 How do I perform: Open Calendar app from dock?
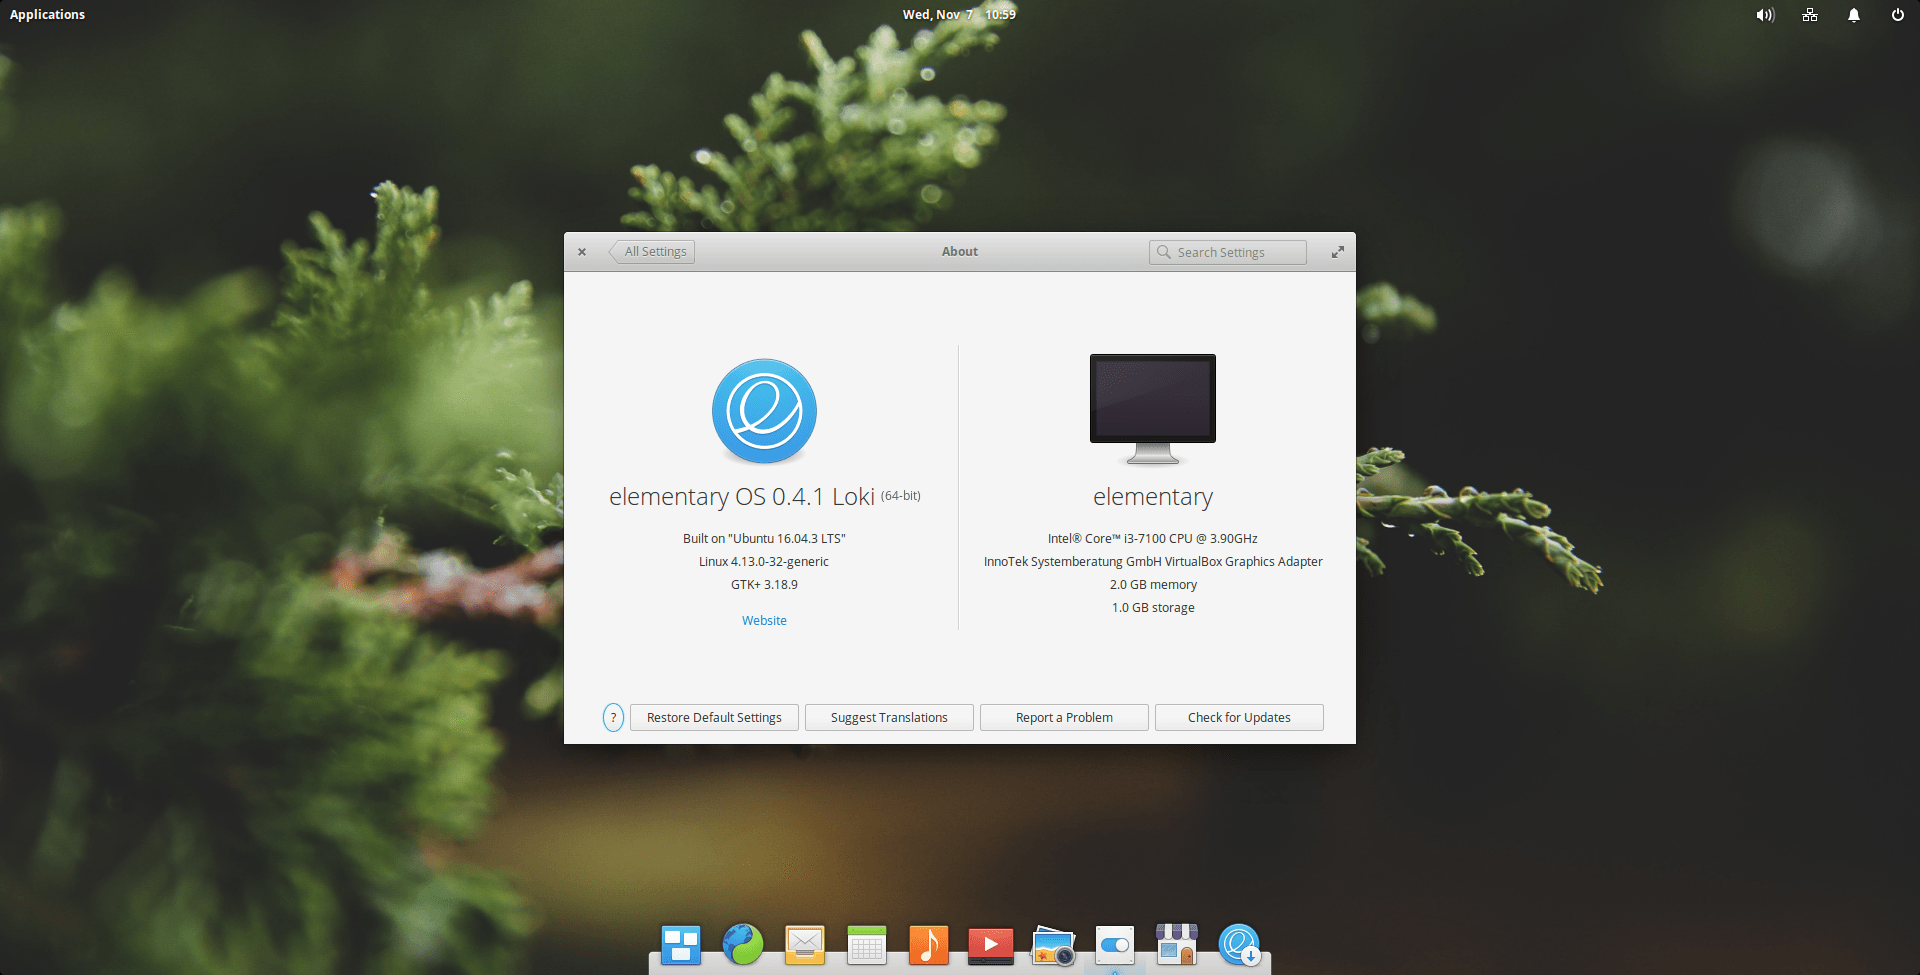tap(867, 945)
